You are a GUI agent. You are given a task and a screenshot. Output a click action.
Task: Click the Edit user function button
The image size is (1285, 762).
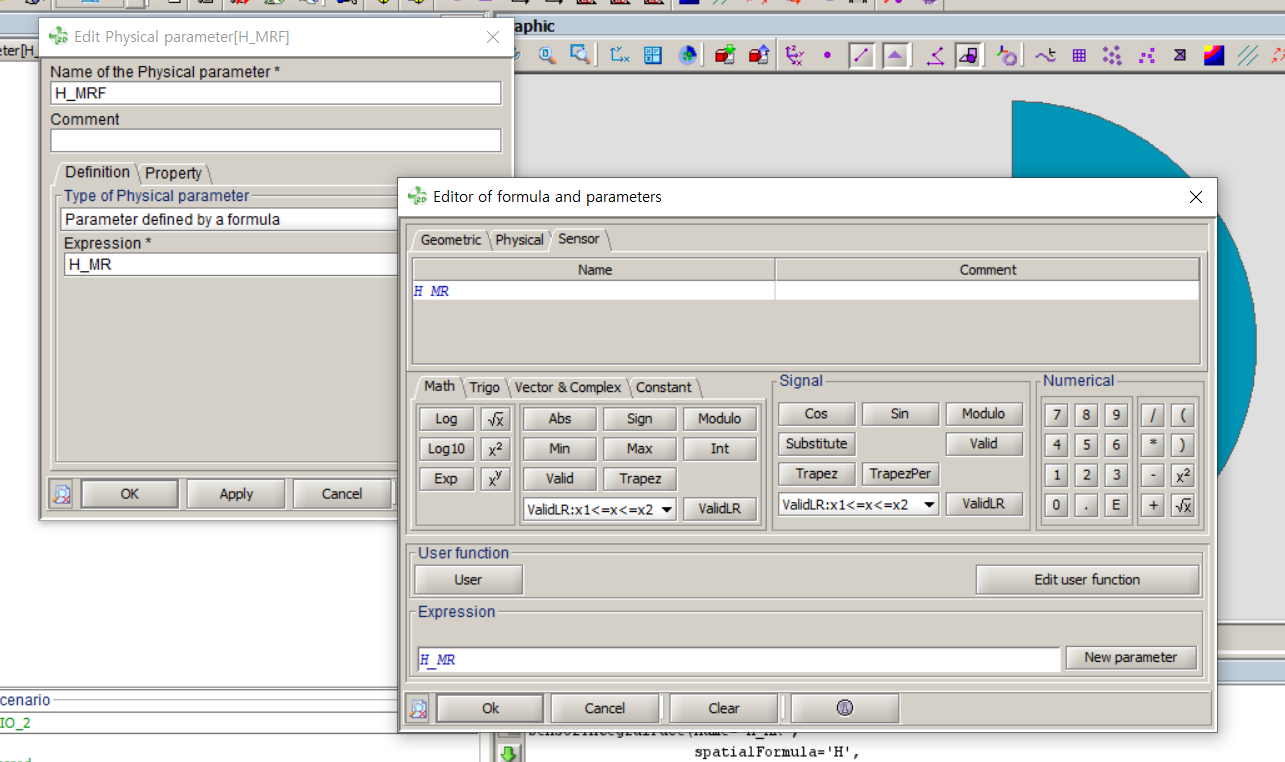tap(1087, 580)
